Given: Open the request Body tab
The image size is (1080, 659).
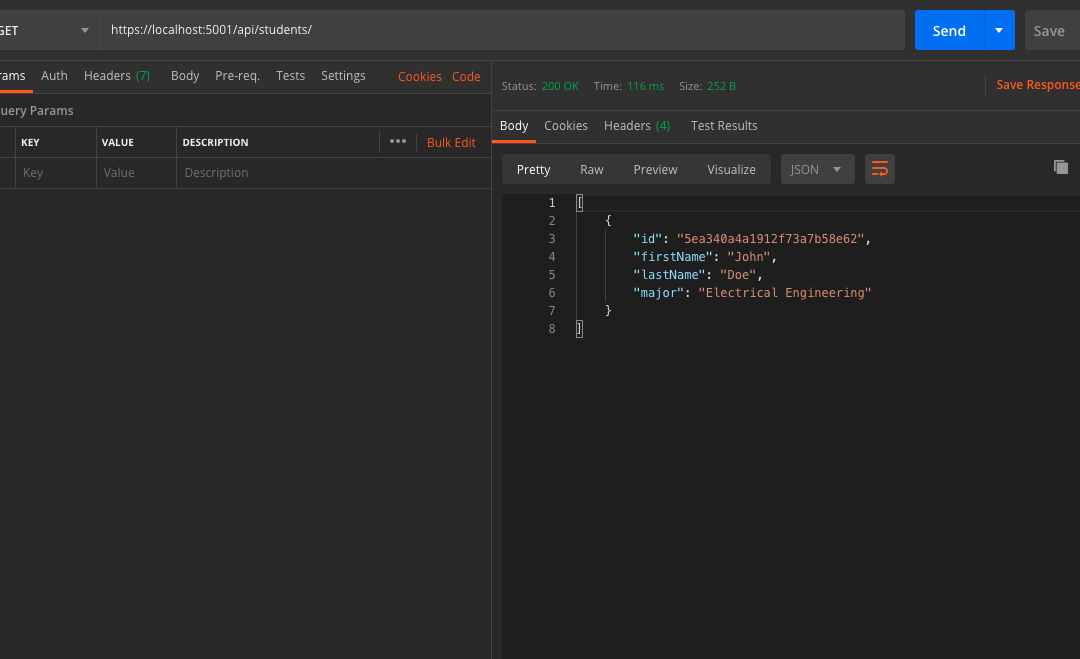Looking at the screenshot, I should pos(185,76).
